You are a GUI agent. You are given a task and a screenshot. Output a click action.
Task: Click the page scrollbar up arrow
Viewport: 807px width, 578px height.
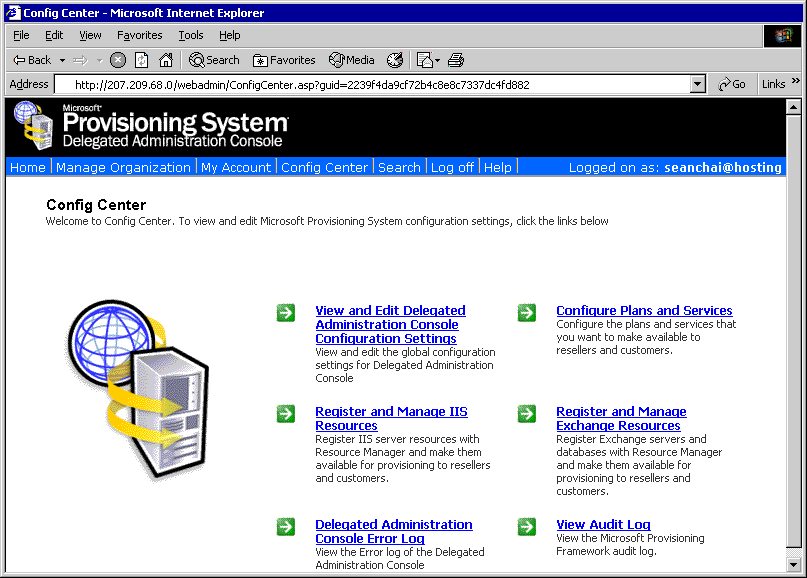tap(794, 107)
